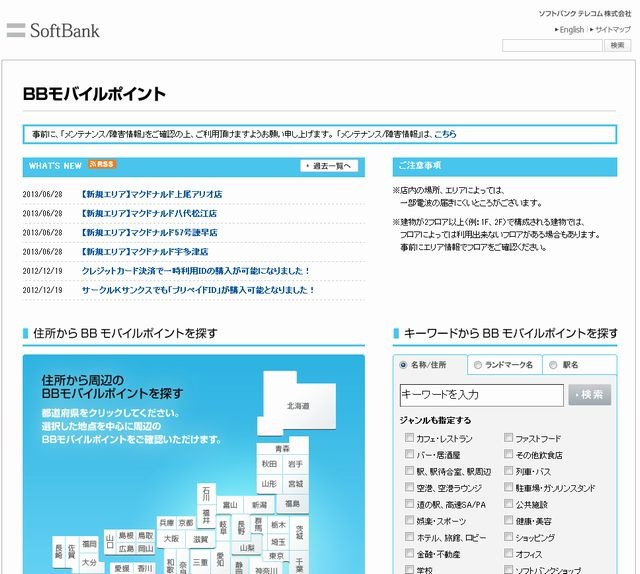
Task: Select 新潟 prefecture on the map
Action: [259, 505]
